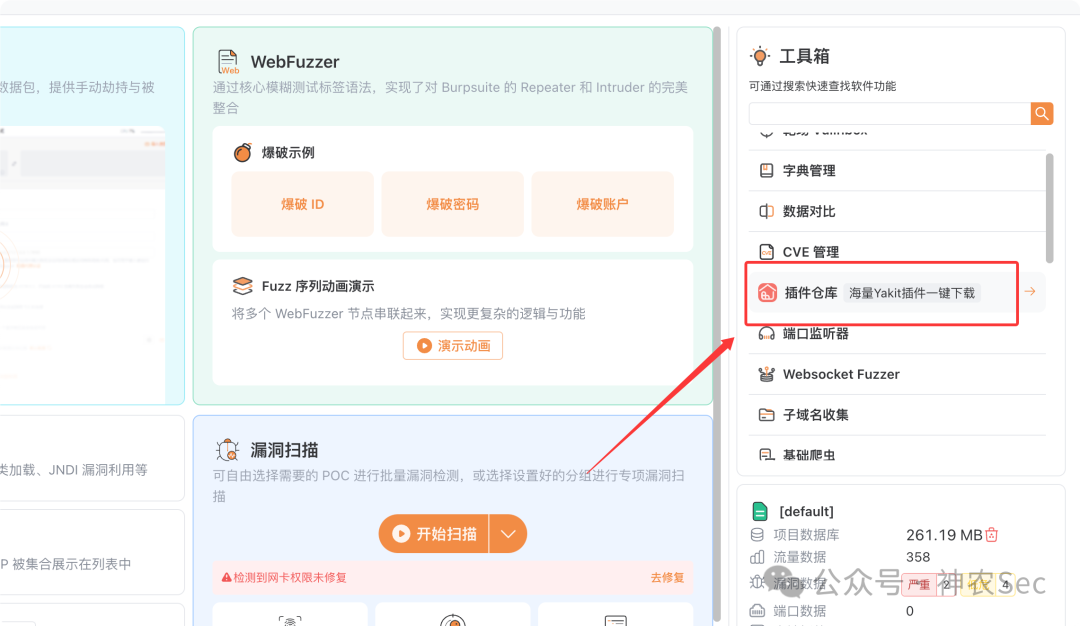Click the 漏洞扫描 bug icon
Viewport: 1080px width, 626px height.
coord(227,450)
